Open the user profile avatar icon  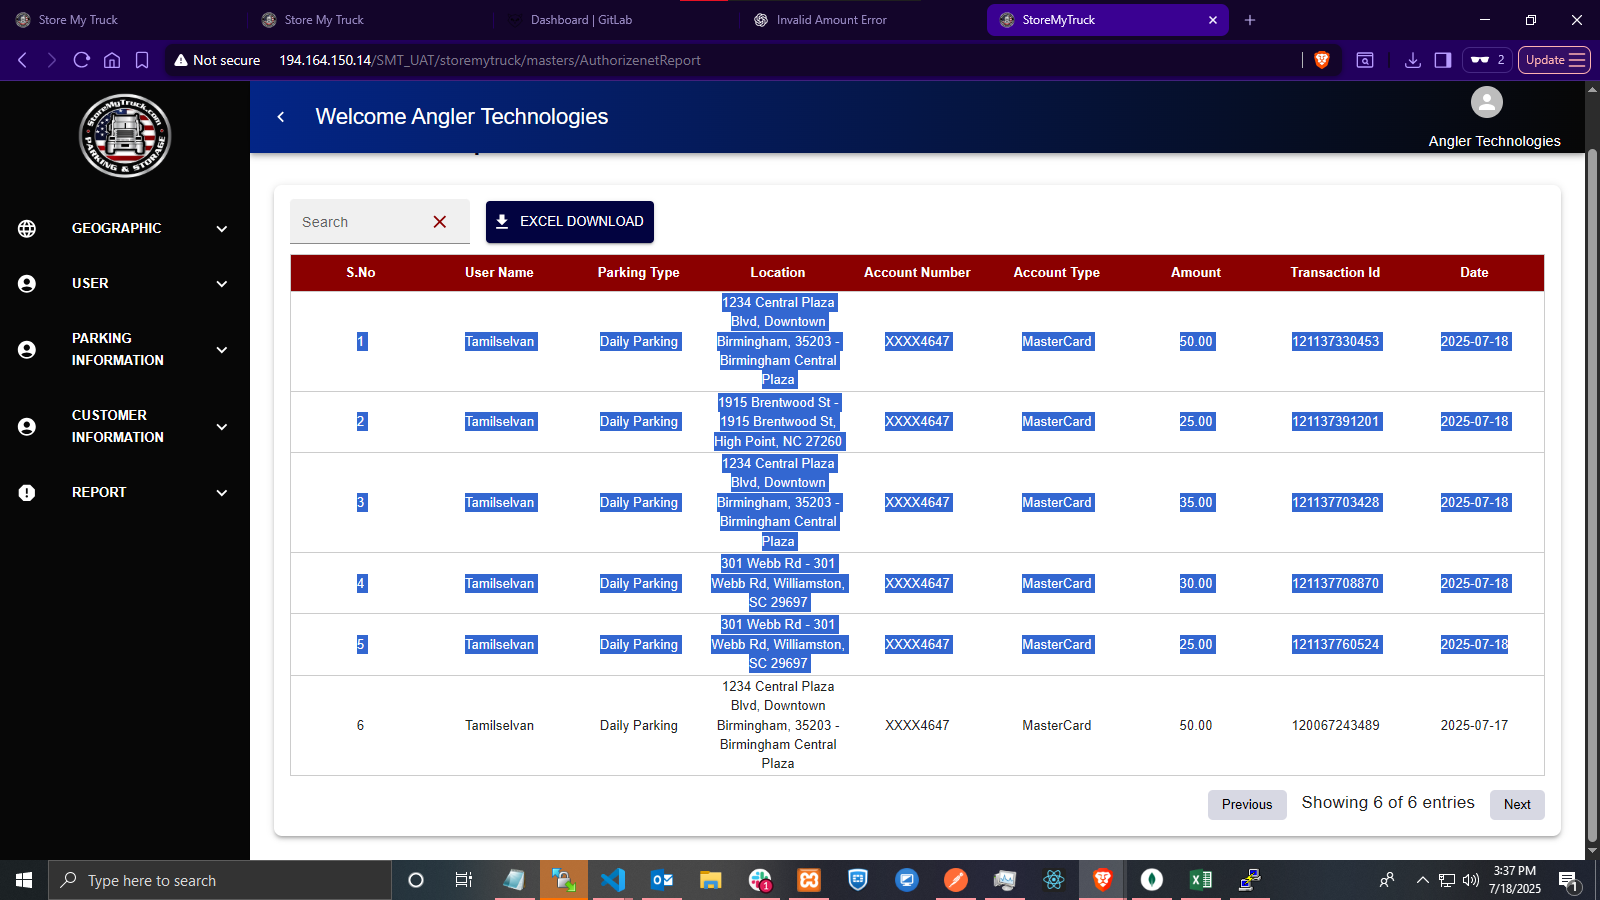point(1486,102)
